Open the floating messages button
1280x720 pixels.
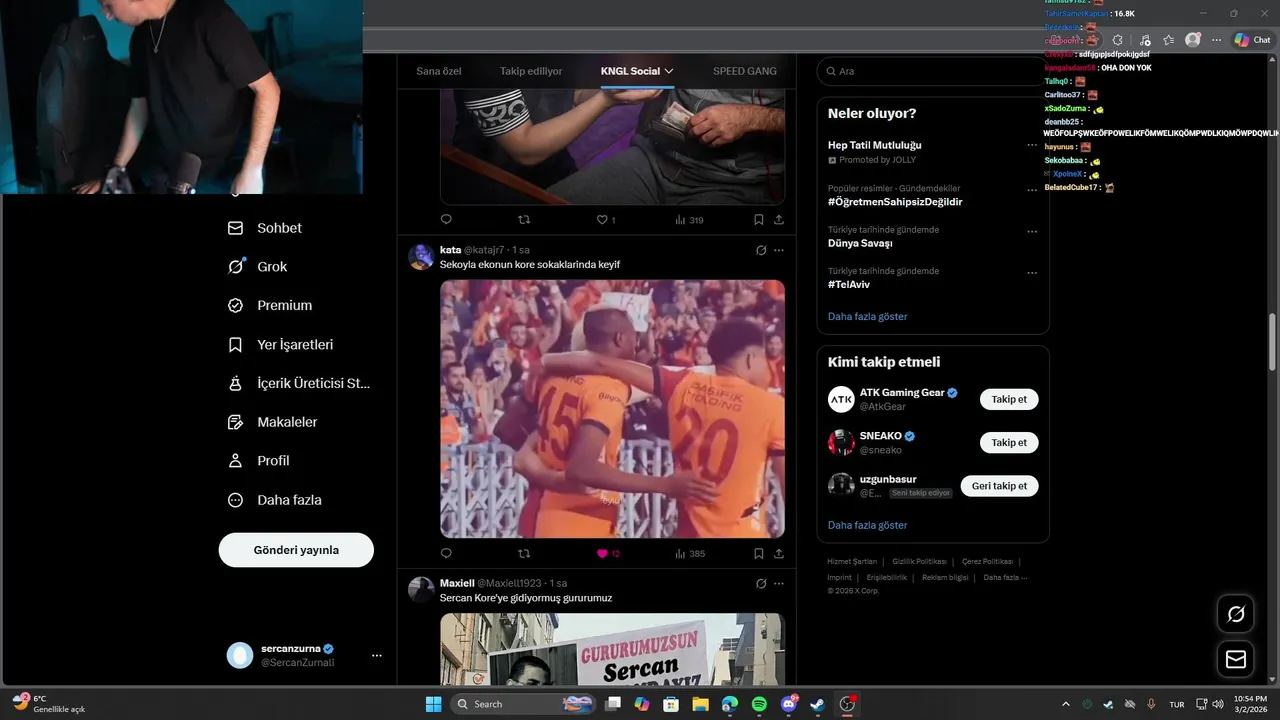[1236, 660]
